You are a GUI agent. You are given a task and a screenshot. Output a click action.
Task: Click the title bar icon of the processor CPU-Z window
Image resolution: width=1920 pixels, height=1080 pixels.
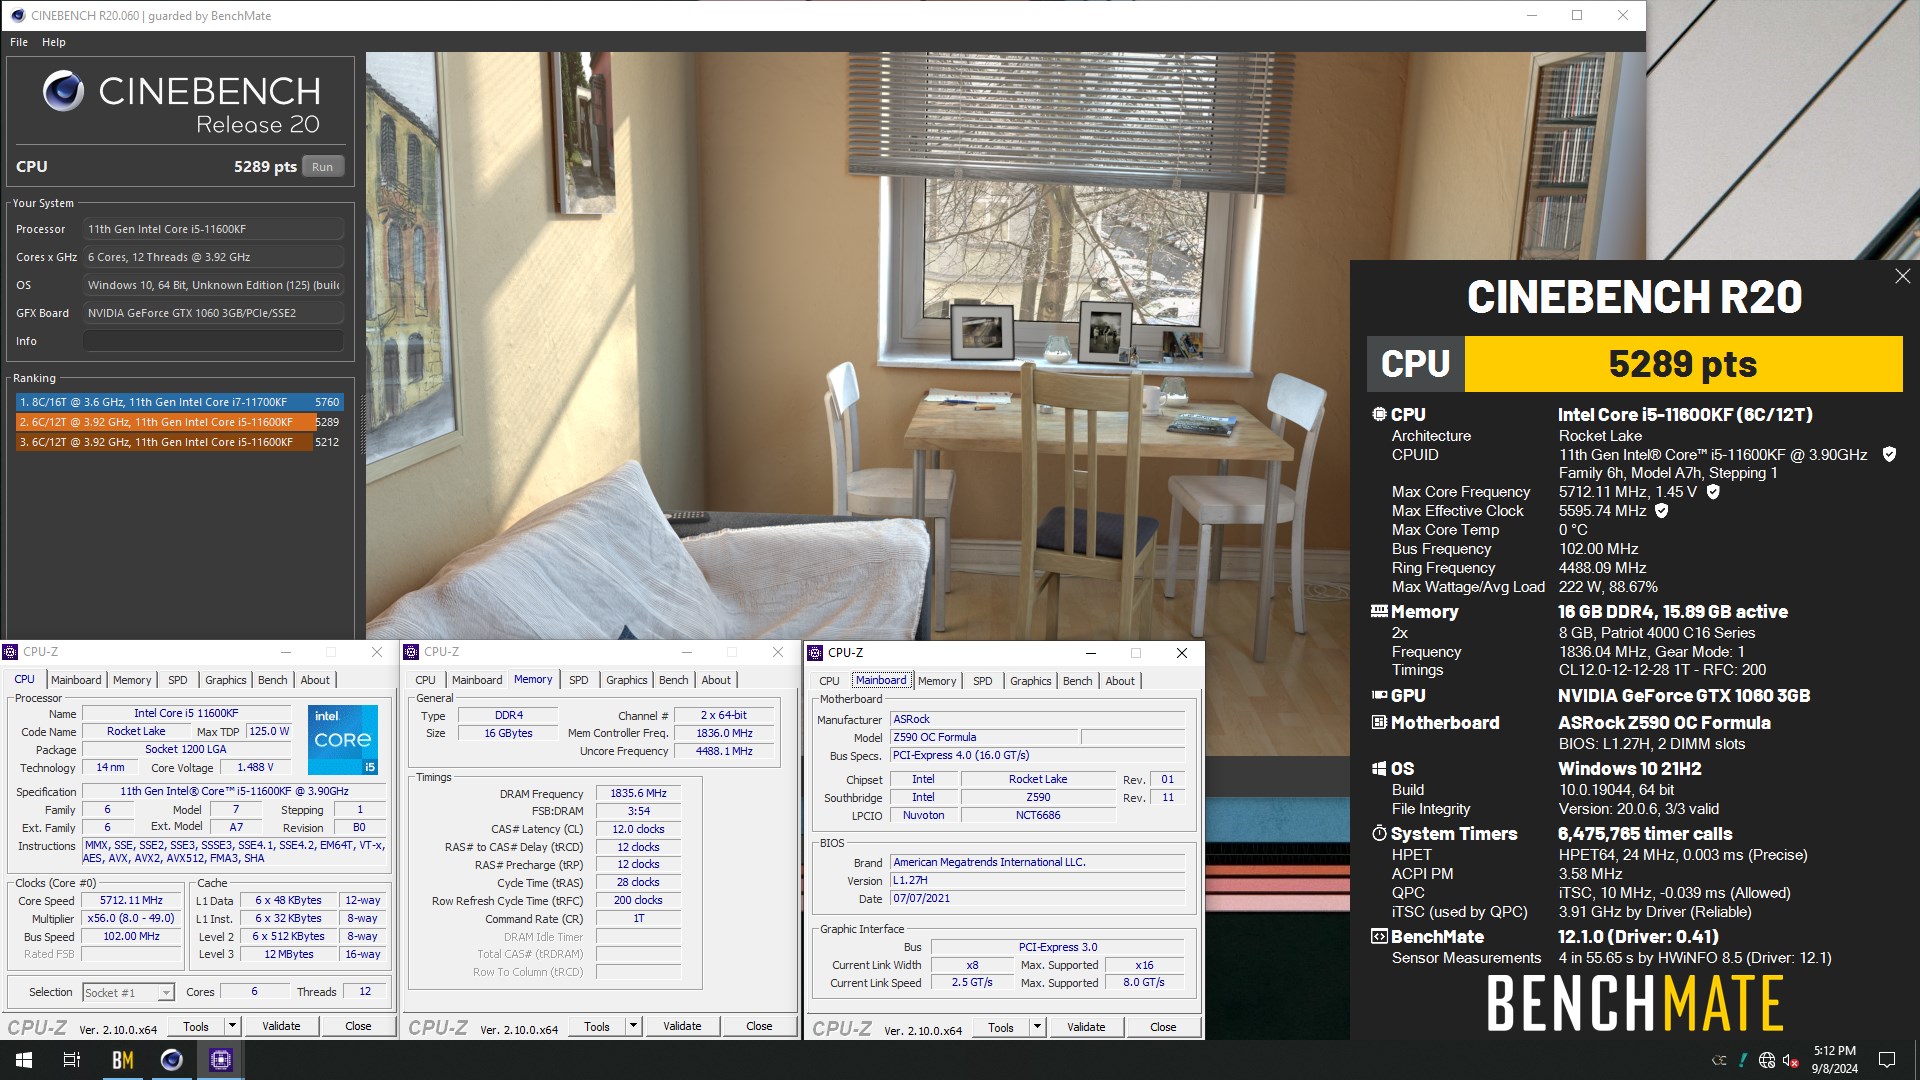click(x=11, y=652)
